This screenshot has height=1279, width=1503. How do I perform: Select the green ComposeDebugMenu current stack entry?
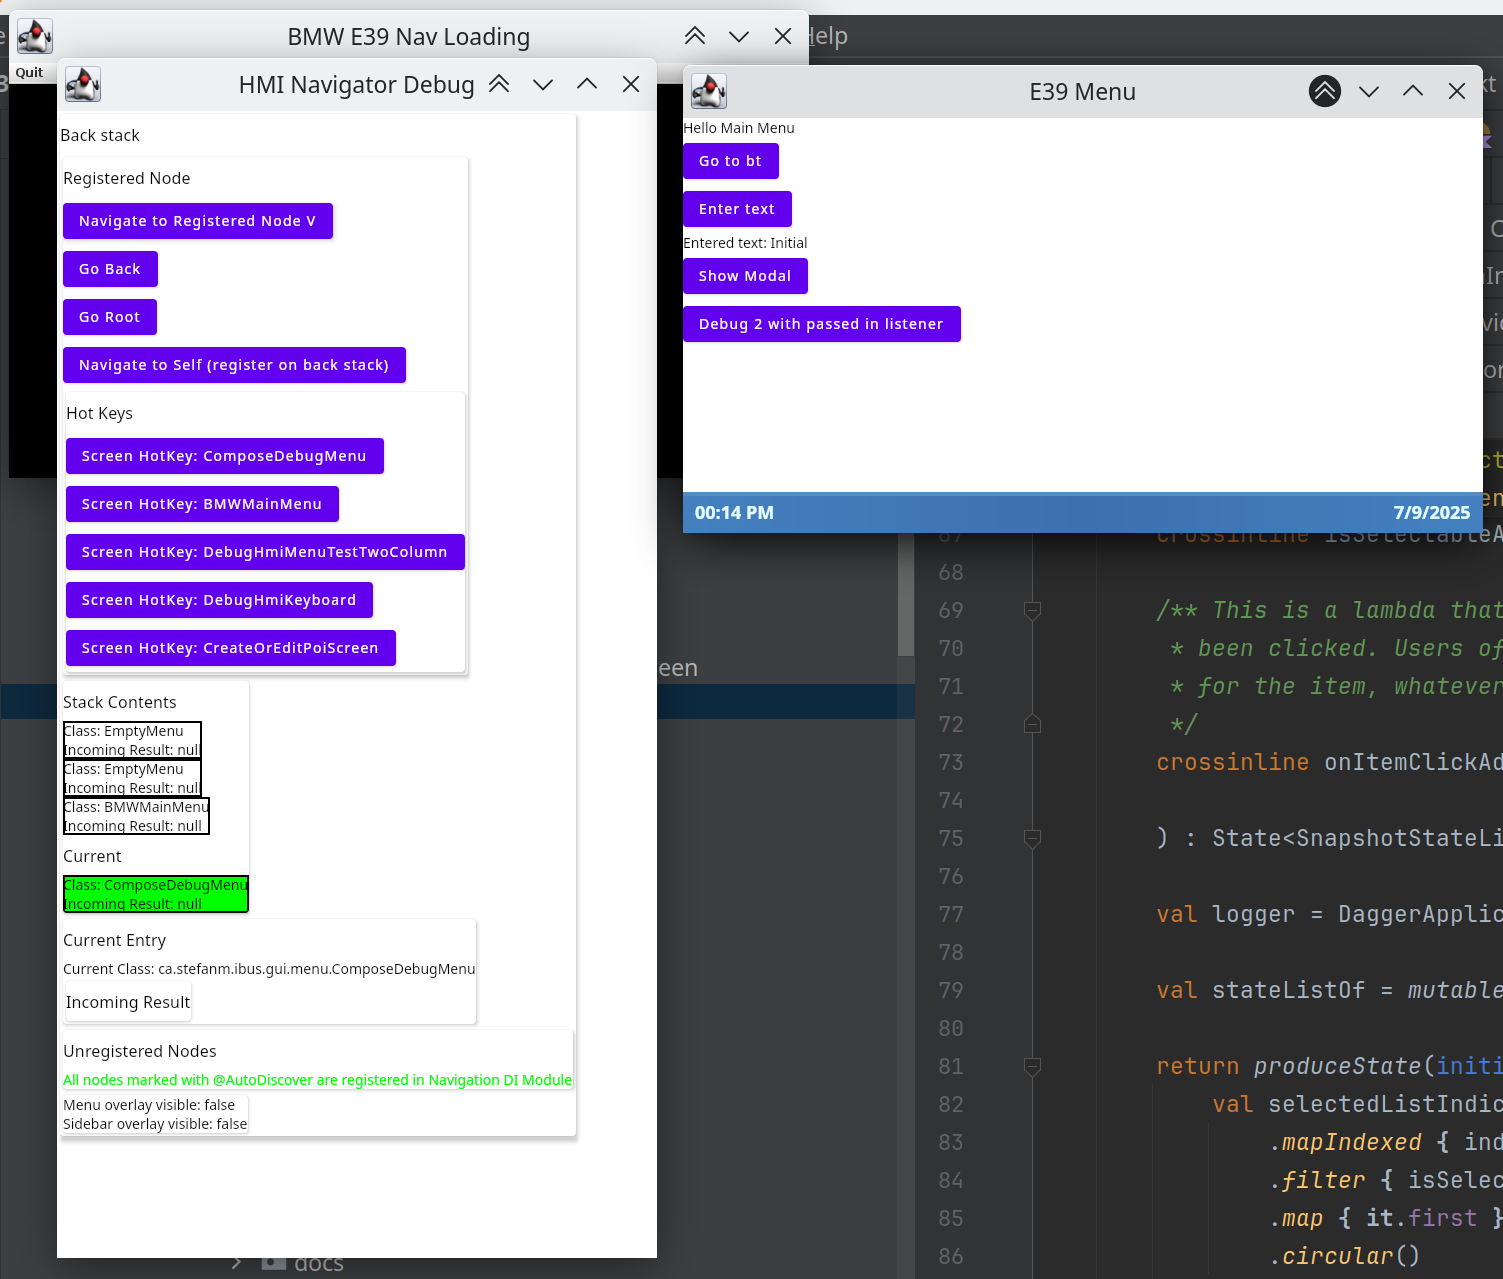click(155, 894)
